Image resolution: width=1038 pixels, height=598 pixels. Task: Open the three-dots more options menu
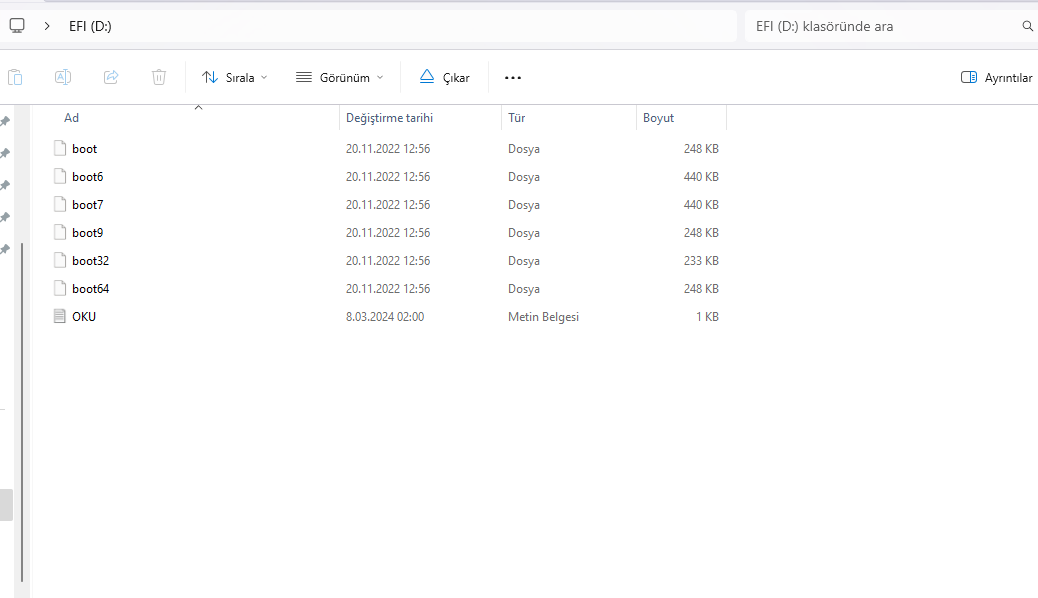pos(513,77)
